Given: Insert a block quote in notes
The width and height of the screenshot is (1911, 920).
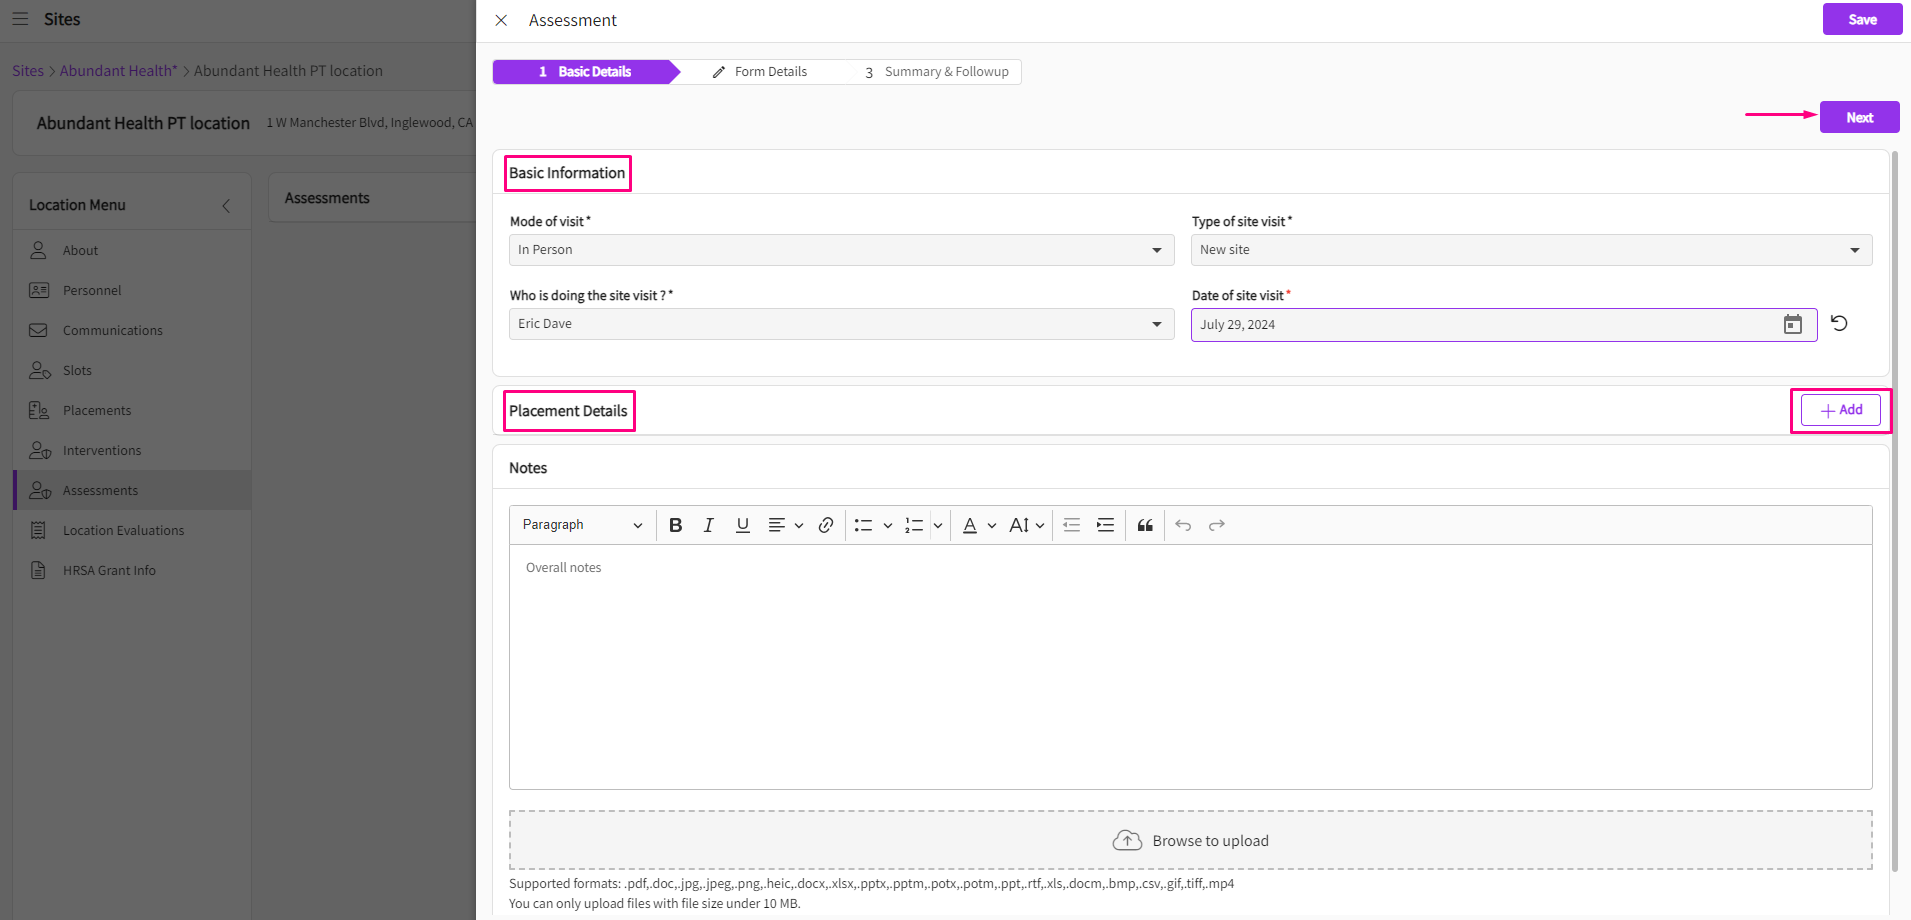Looking at the screenshot, I should click(x=1145, y=525).
